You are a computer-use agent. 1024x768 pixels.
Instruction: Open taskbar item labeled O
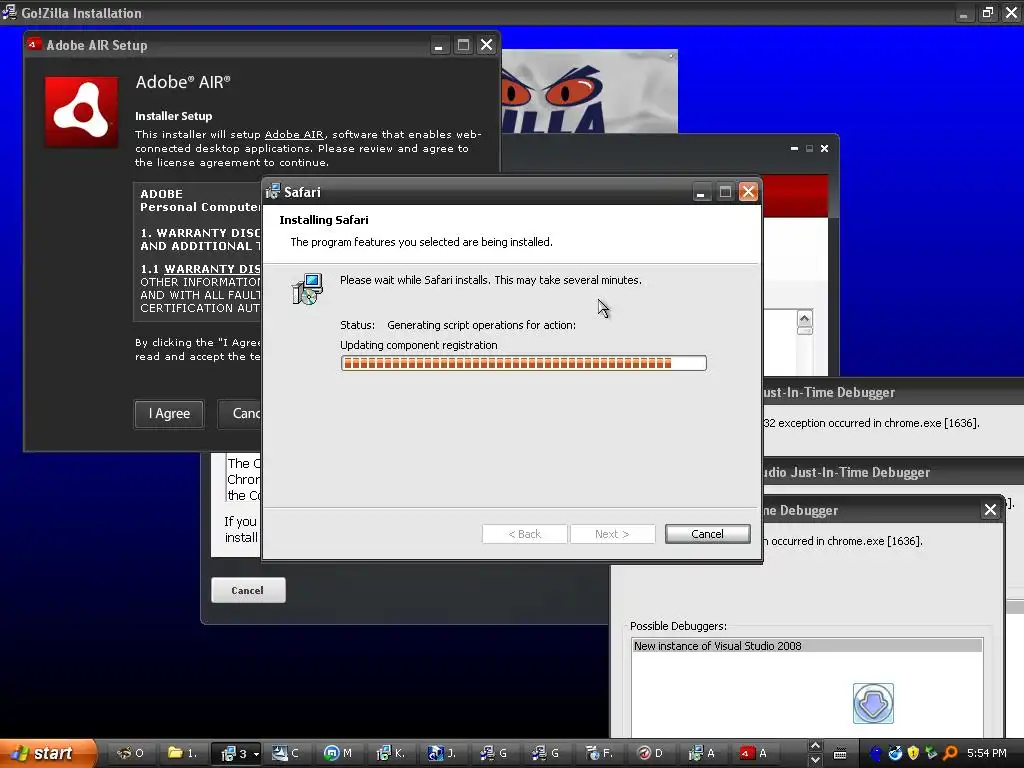pyautogui.click(x=130, y=753)
